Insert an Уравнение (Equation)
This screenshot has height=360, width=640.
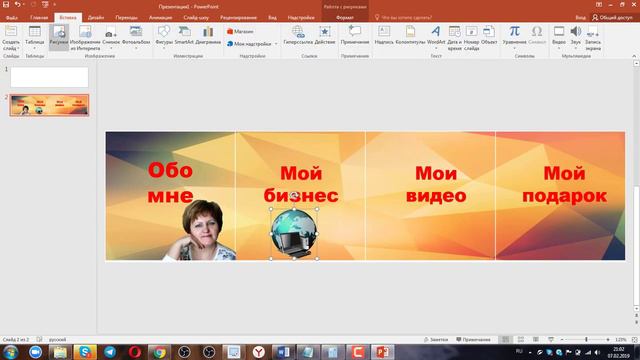pos(514,37)
